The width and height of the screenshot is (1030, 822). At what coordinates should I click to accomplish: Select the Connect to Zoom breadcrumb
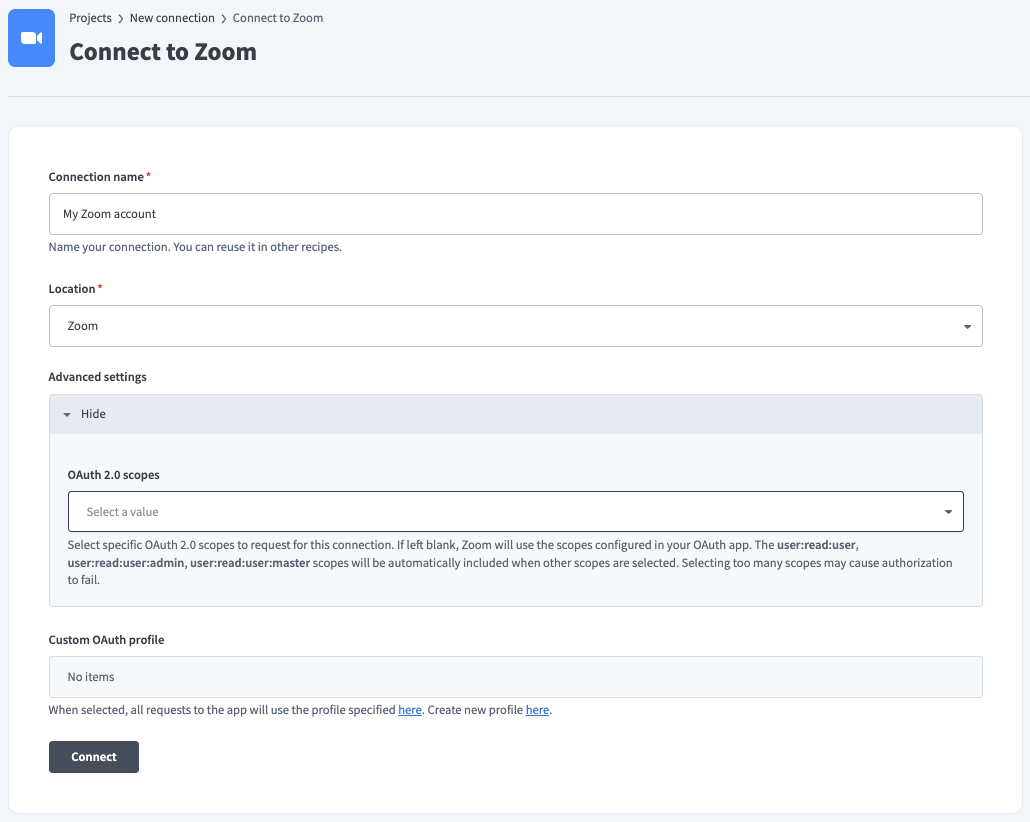click(x=278, y=18)
